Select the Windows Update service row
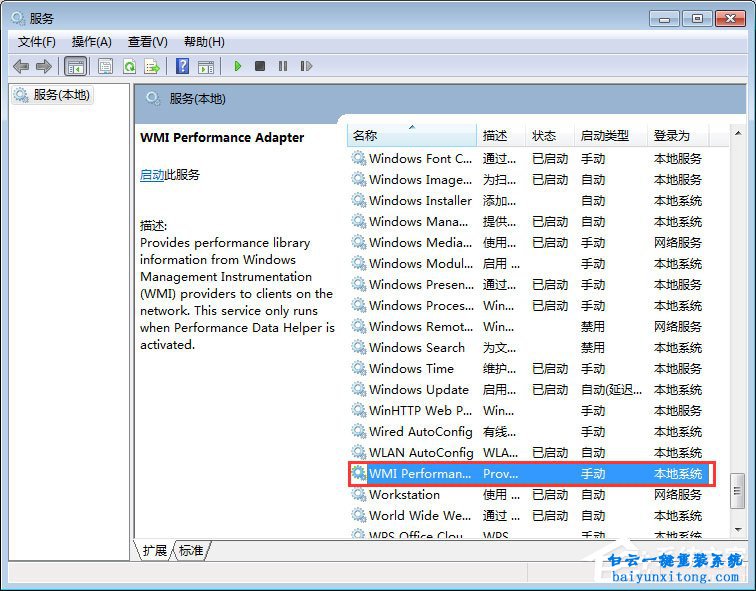 [x=418, y=389]
